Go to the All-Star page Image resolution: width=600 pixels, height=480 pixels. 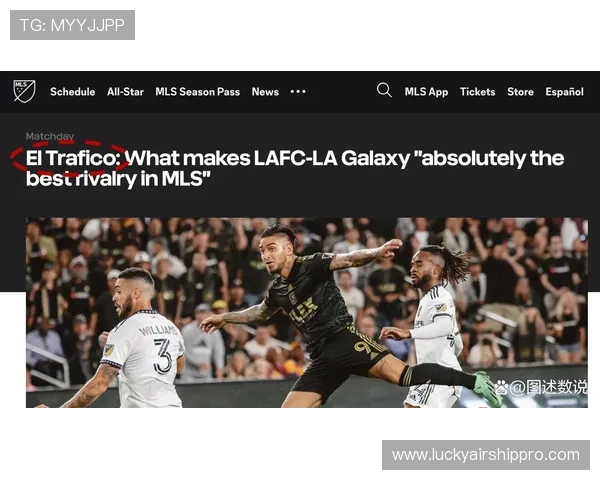point(125,92)
